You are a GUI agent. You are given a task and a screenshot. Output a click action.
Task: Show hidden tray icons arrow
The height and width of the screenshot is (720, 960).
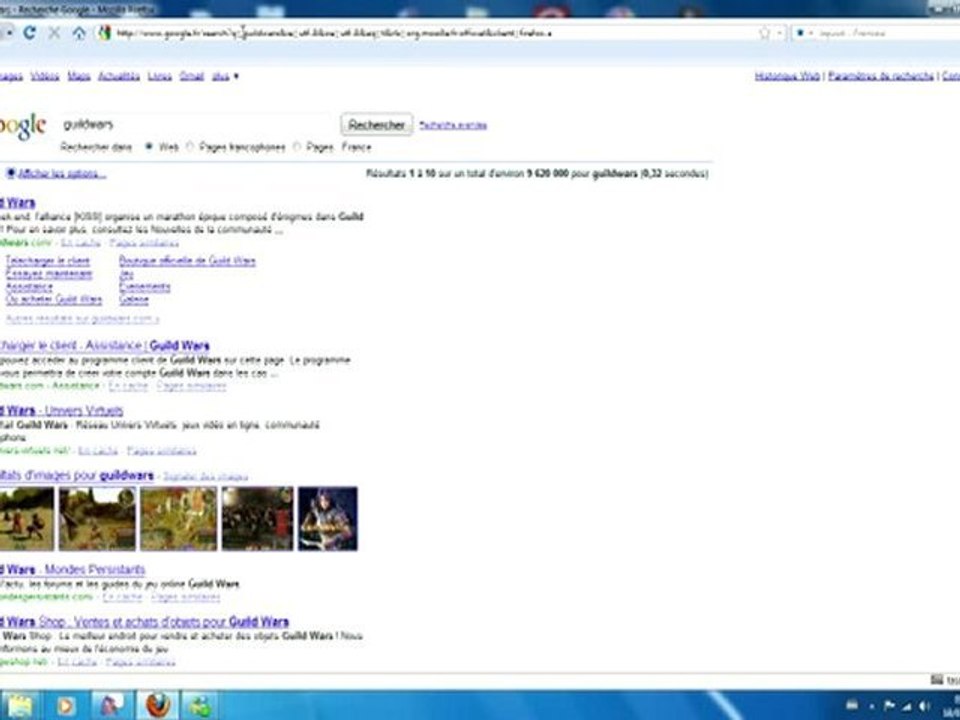(871, 707)
